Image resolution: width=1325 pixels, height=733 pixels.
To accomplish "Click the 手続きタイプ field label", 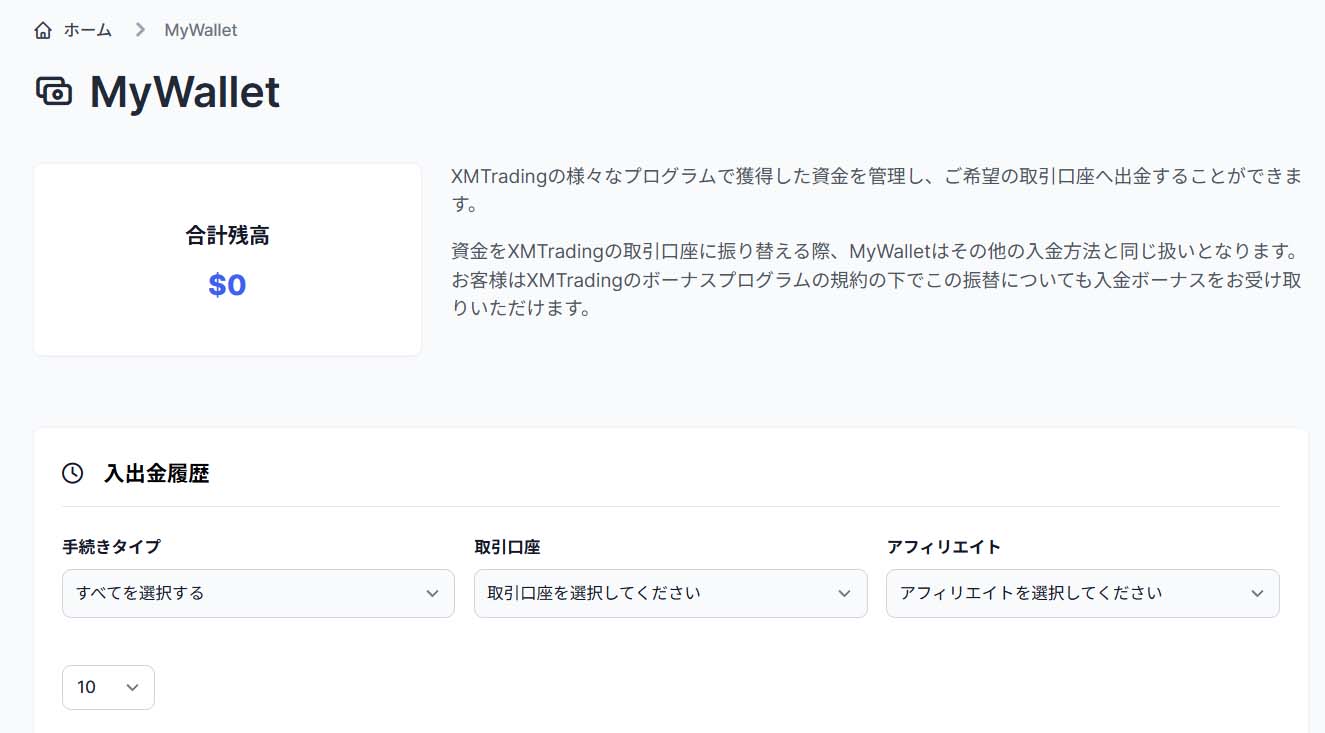I will click(111, 547).
